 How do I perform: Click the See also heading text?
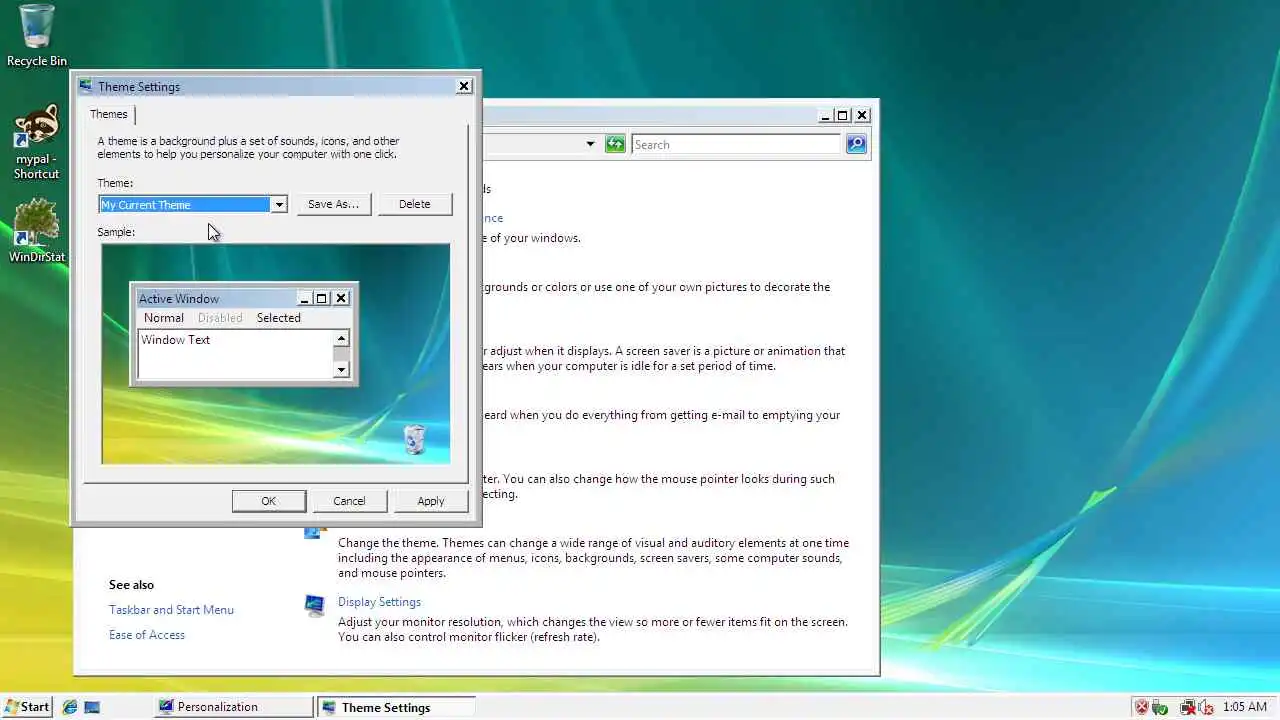131,585
